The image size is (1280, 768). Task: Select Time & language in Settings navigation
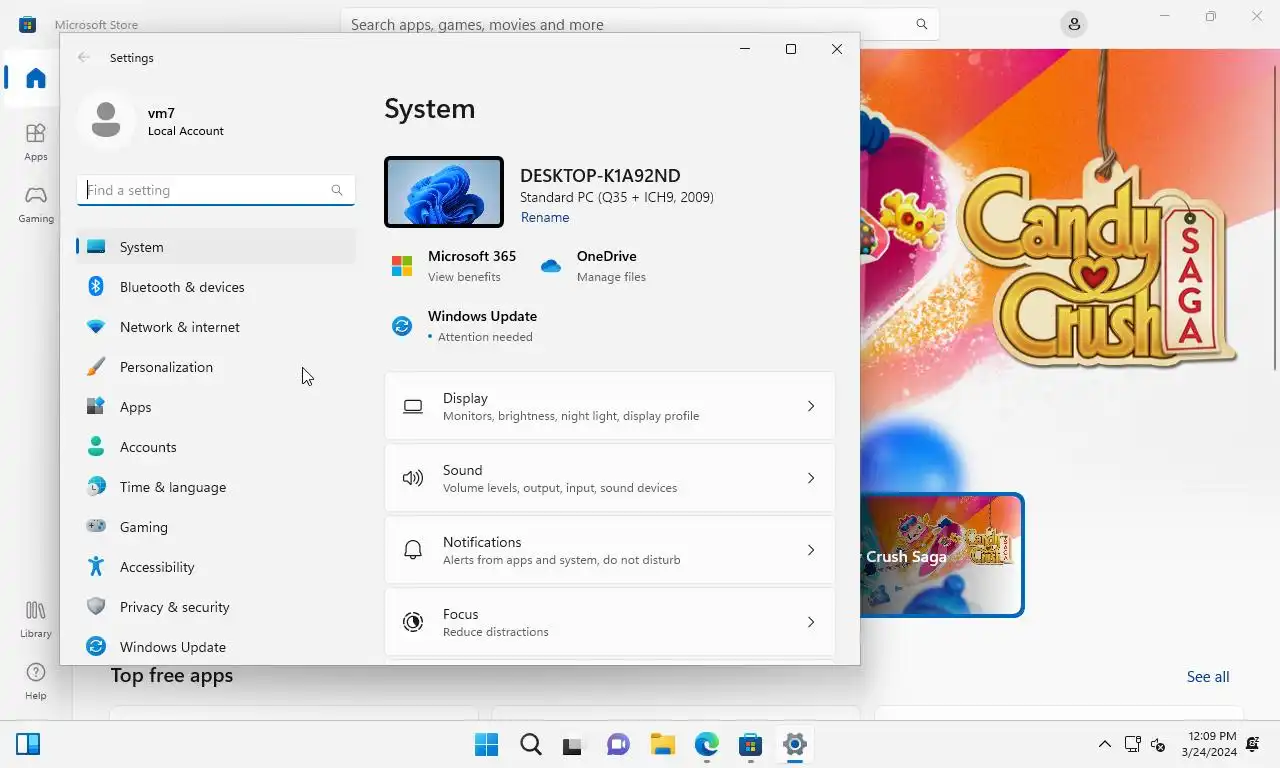tap(216, 487)
